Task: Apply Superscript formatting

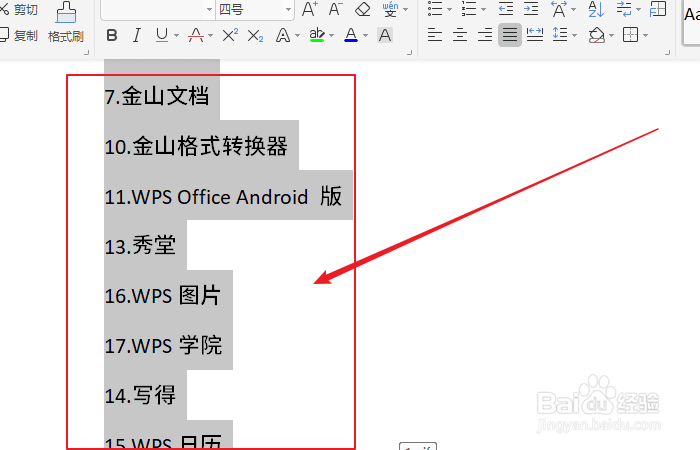Action: click(x=230, y=35)
